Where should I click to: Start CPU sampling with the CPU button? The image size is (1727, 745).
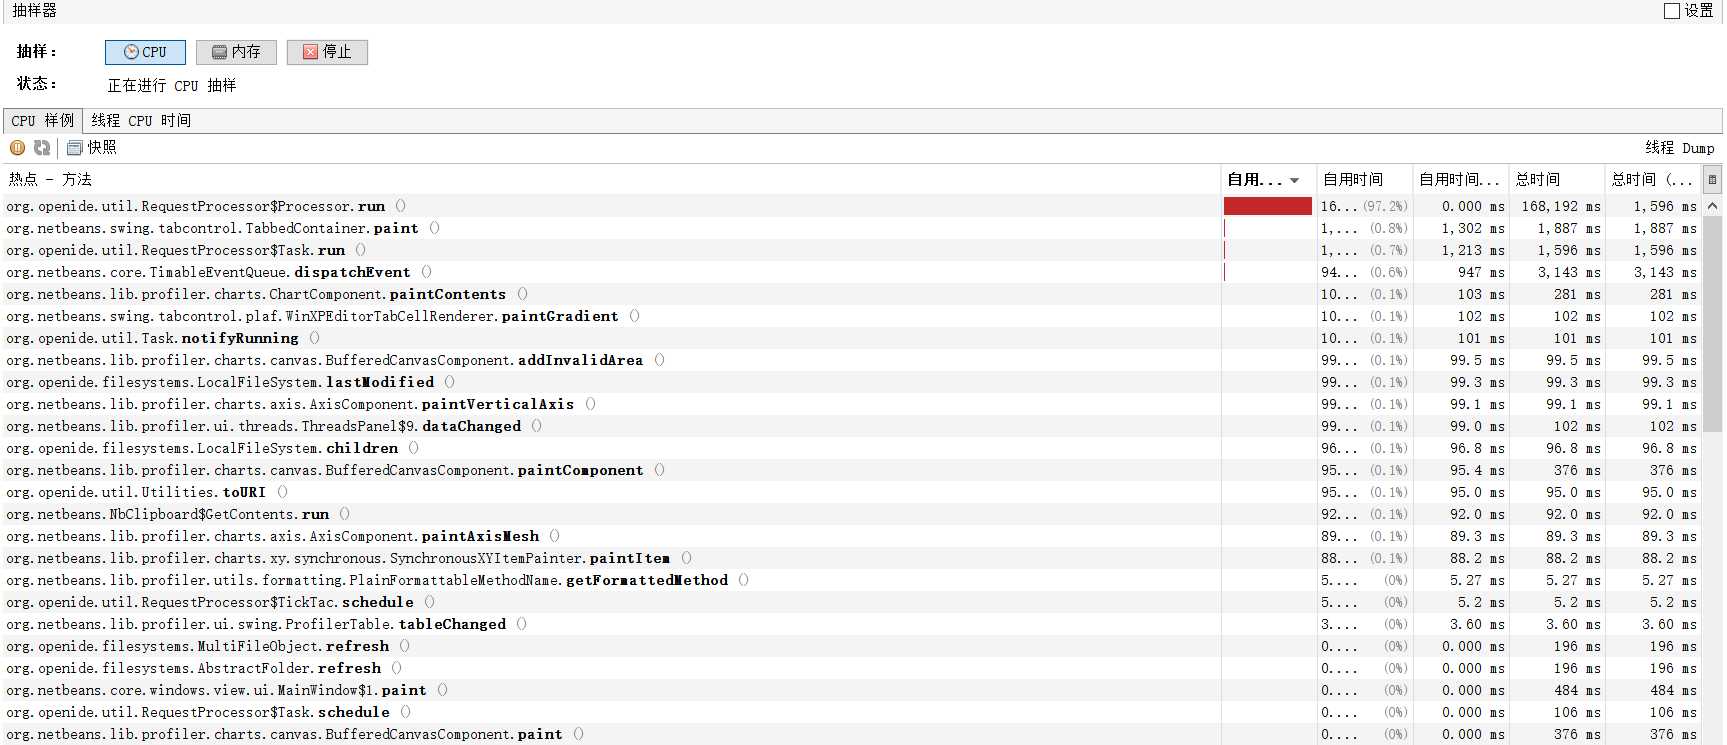145,52
